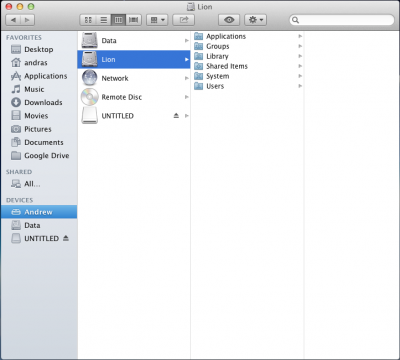This screenshot has height=360, width=400.
Task: Expand arrow next to Groups folder
Action: (x=300, y=46)
